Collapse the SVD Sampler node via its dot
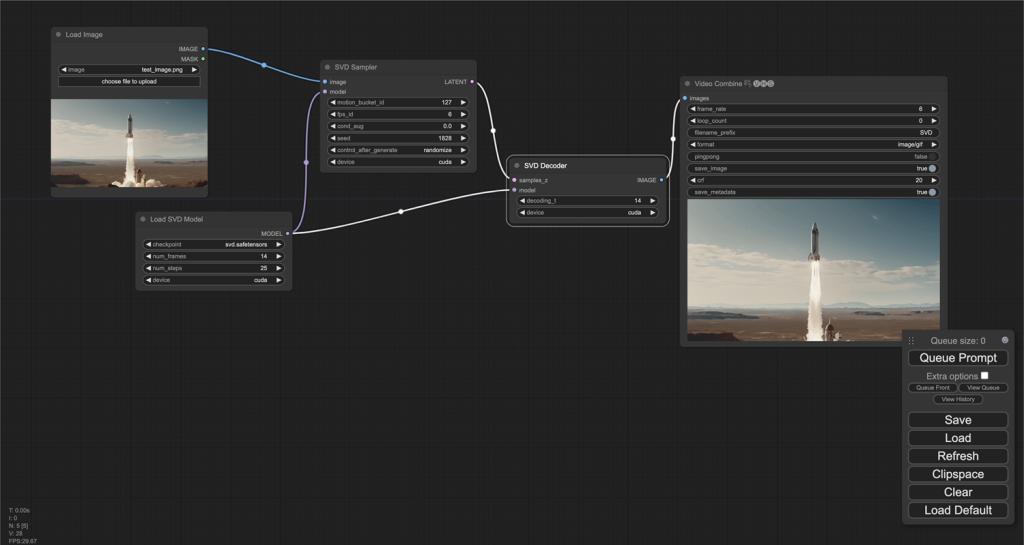Viewport: 1024px width, 545px height. [x=327, y=67]
